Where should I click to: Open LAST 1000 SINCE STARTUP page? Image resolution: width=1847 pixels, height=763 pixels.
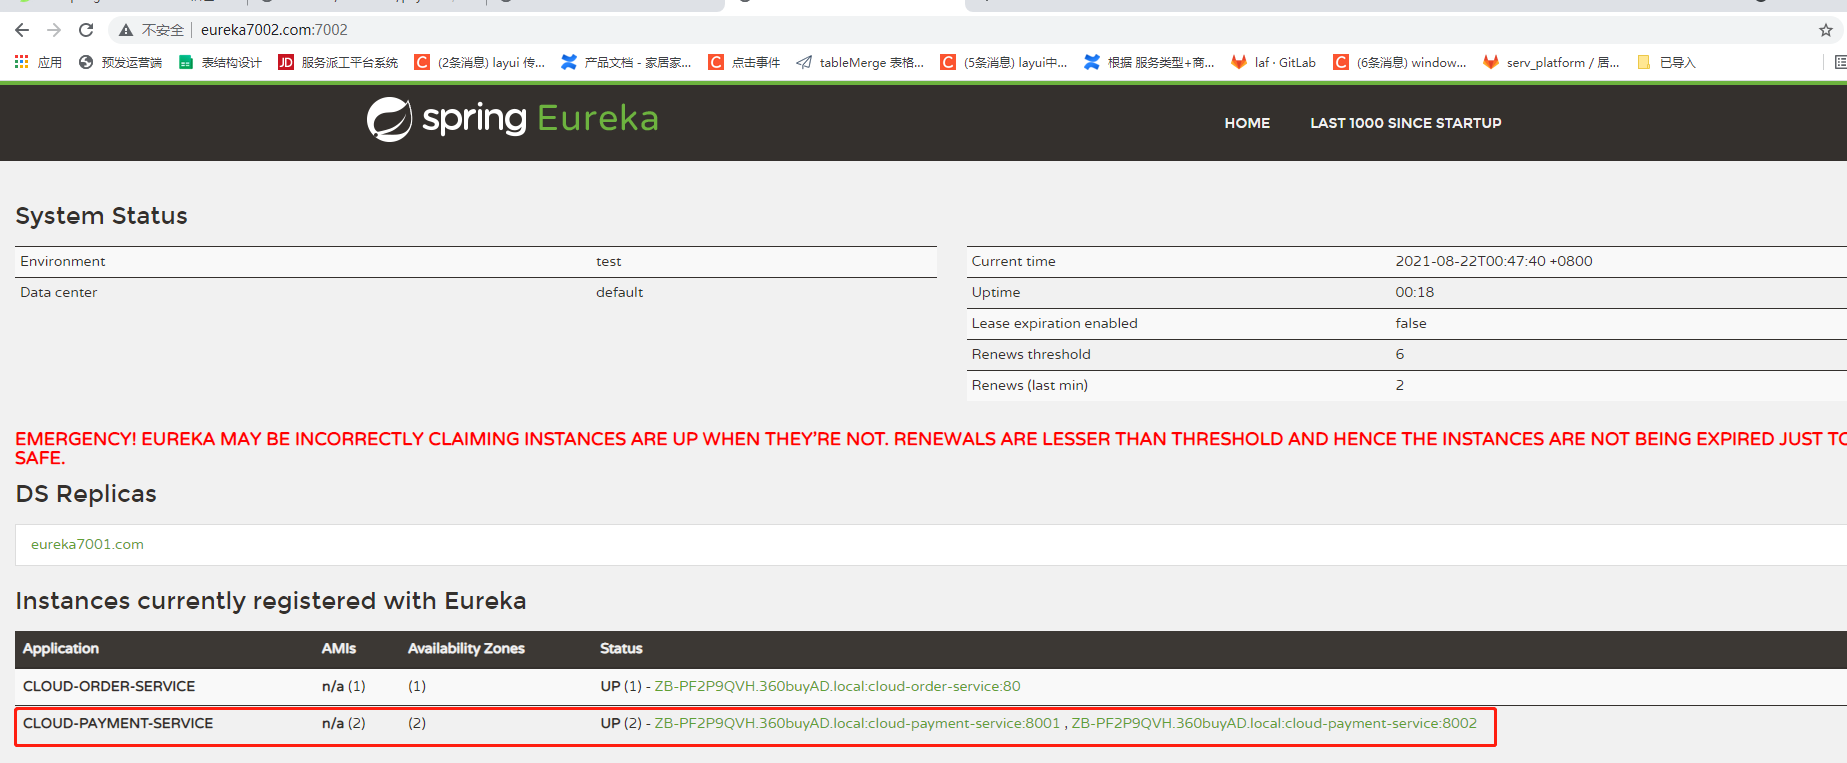[x=1405, y=123]
